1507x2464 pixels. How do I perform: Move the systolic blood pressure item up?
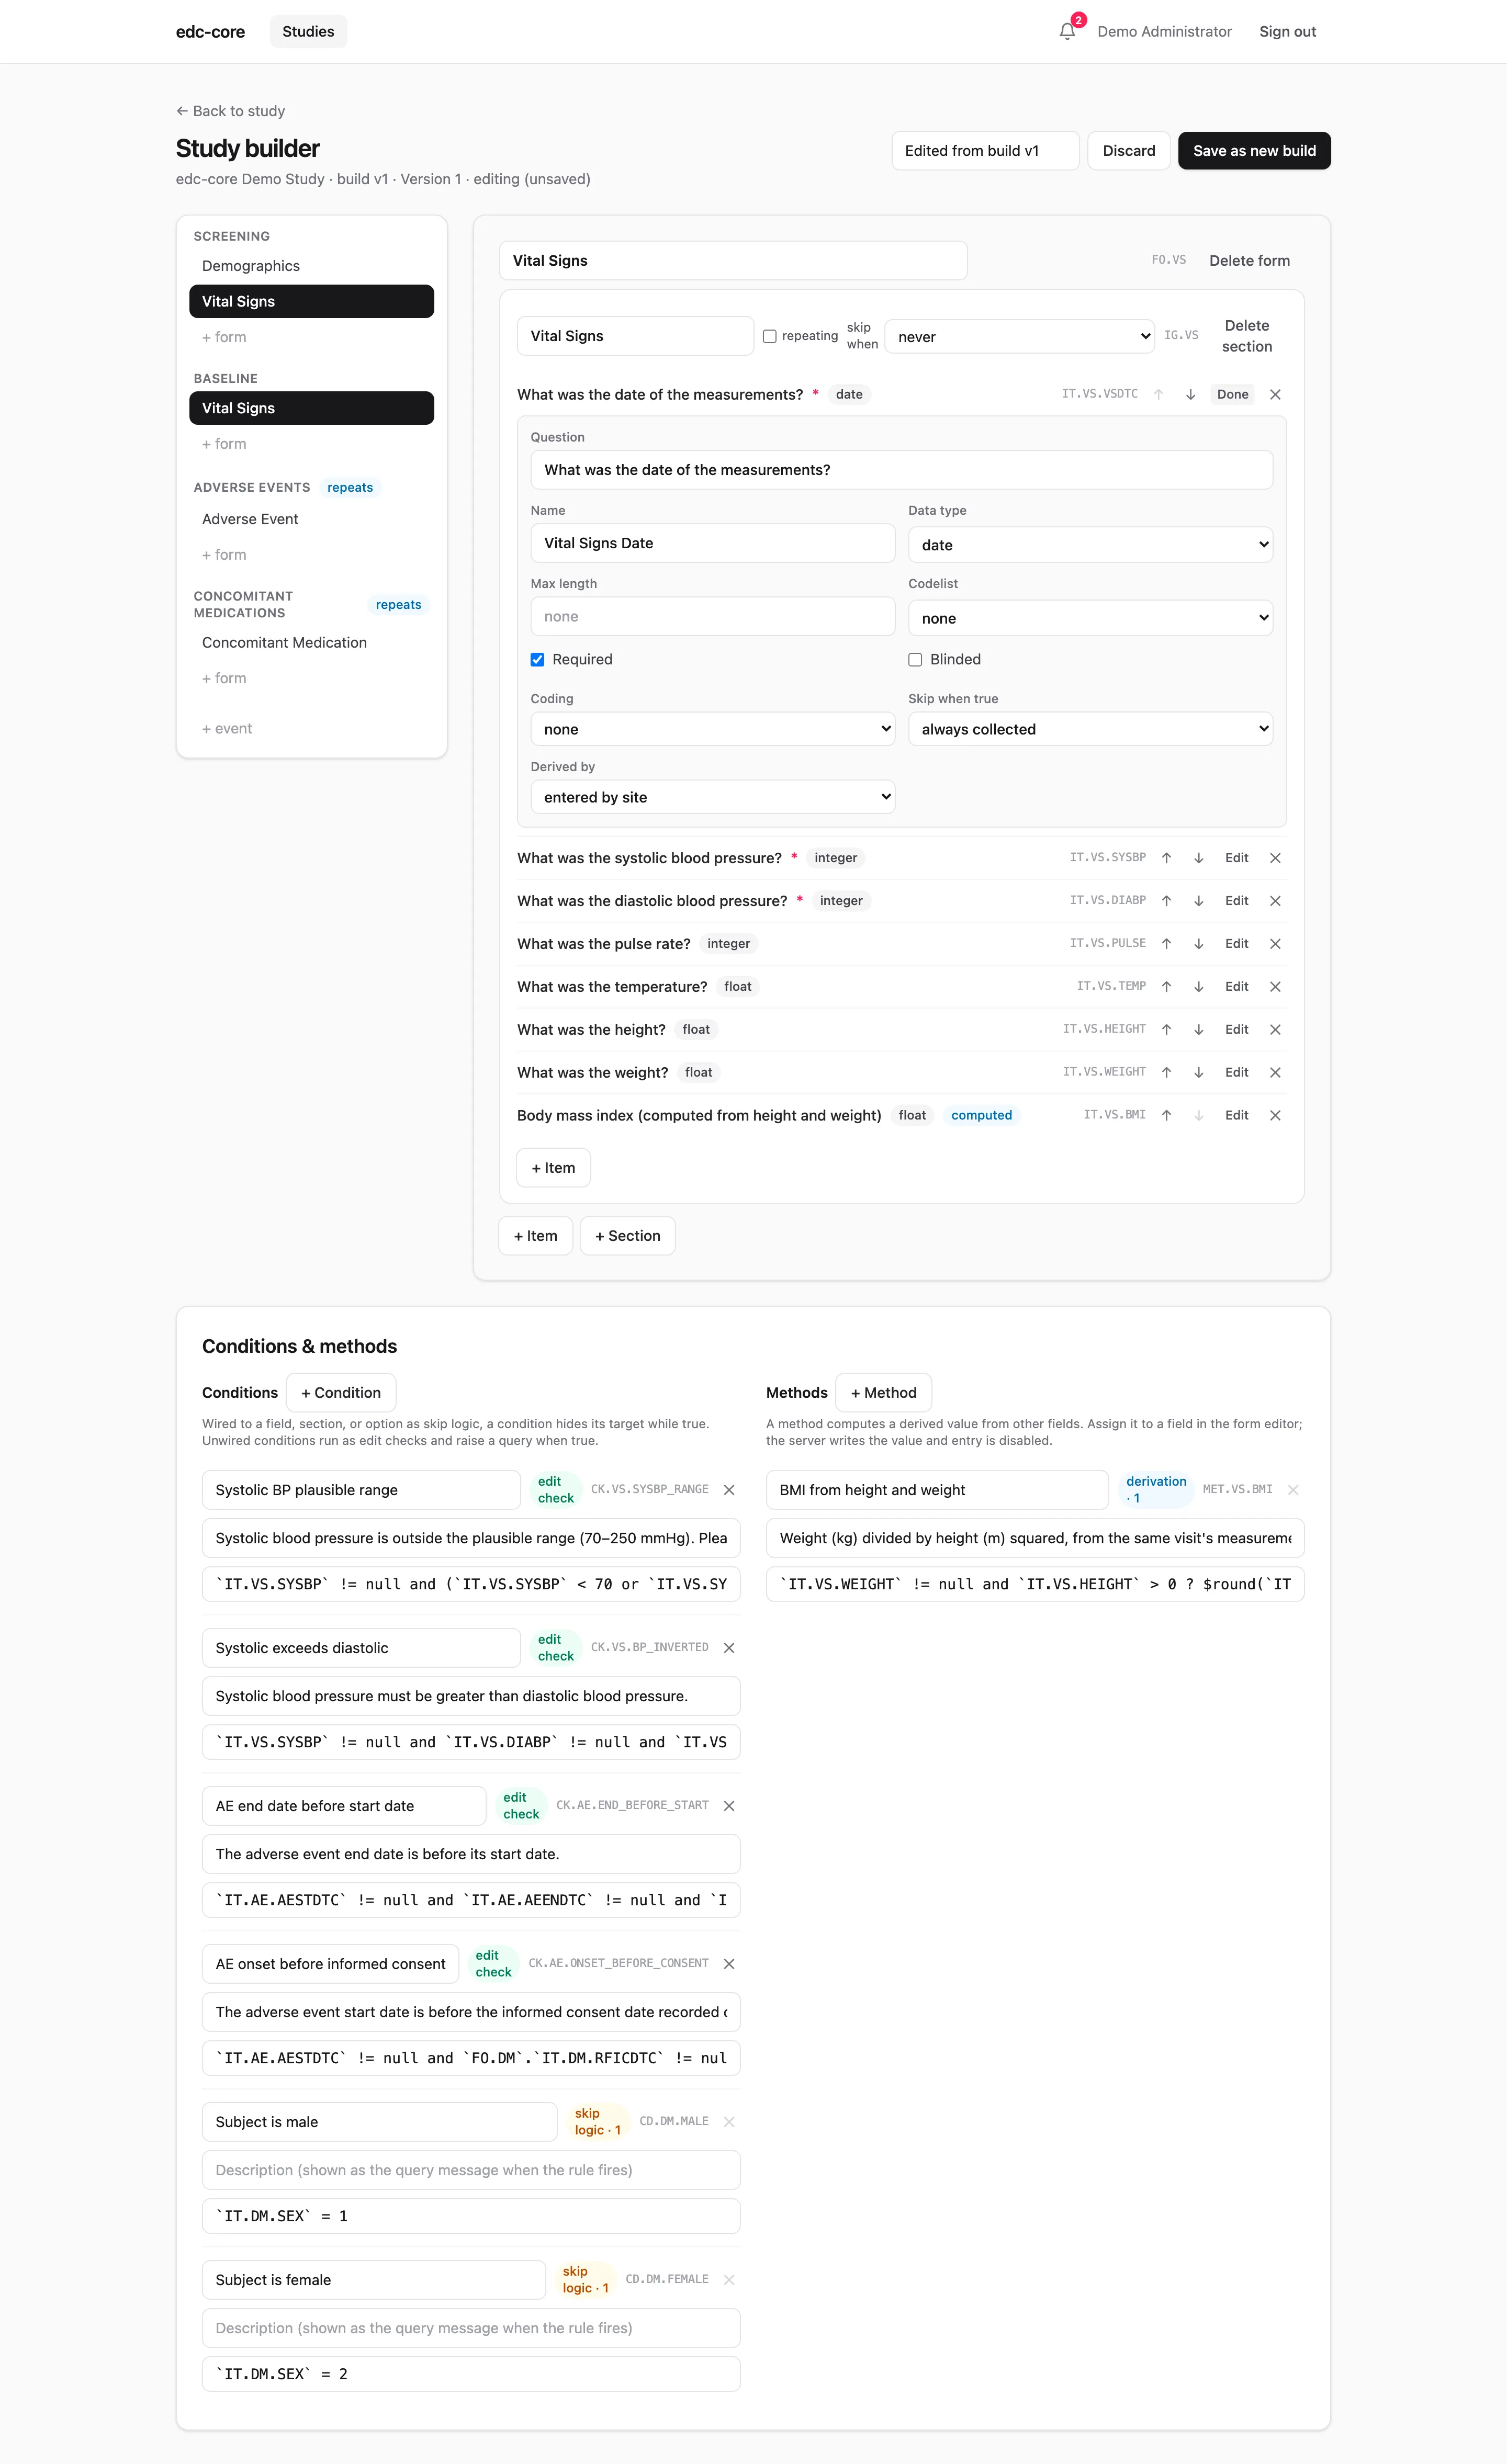[x=1166, y=858]
